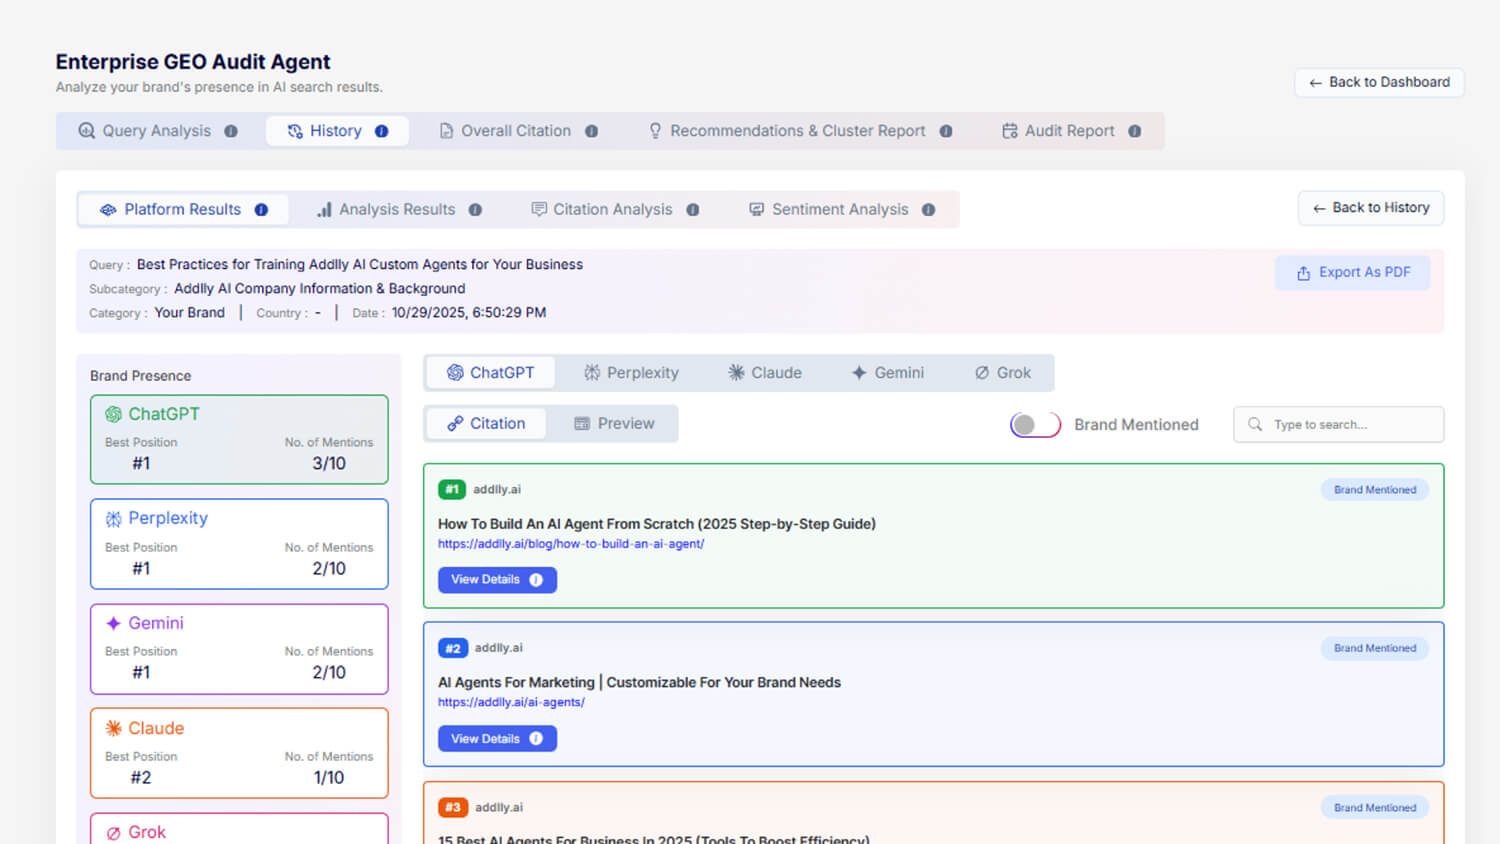Select the History tab
This screenshot has width=1500, height=844.
click(x=337, y=131)
